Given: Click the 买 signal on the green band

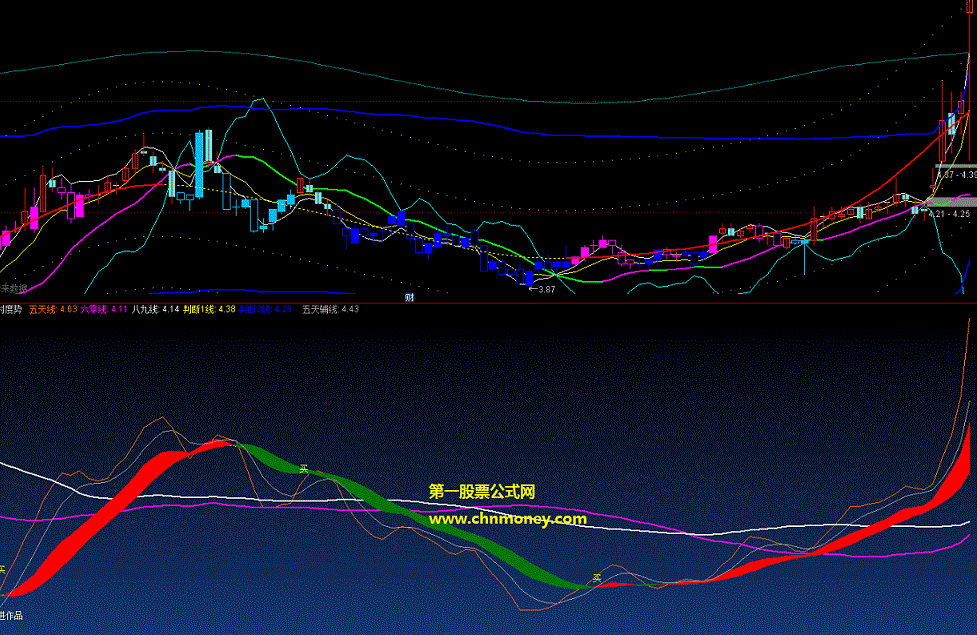Looking at the screenshot, I should click(x=304, y=469).
